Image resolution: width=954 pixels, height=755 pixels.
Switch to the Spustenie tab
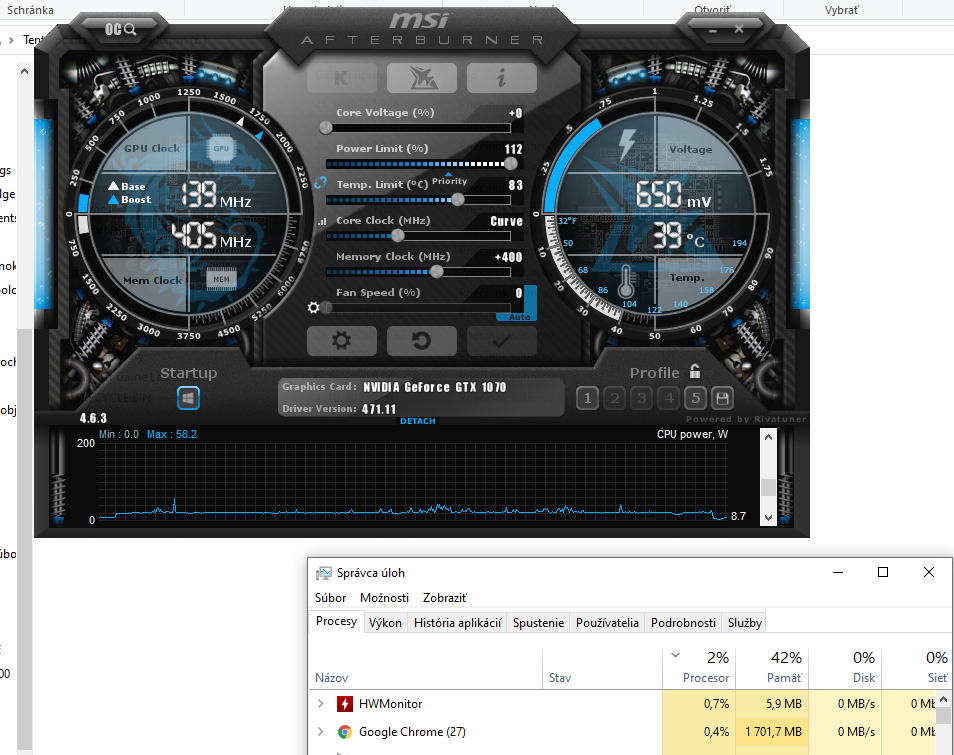[538, 623]
